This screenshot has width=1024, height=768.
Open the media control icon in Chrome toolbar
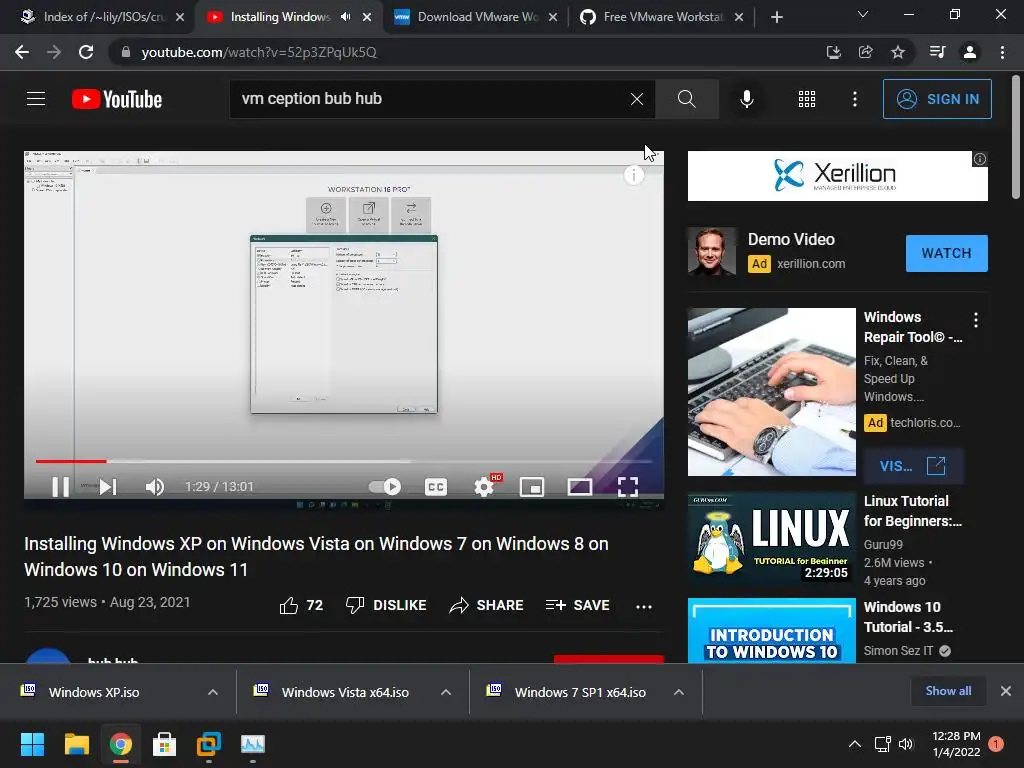pos(937,52)
